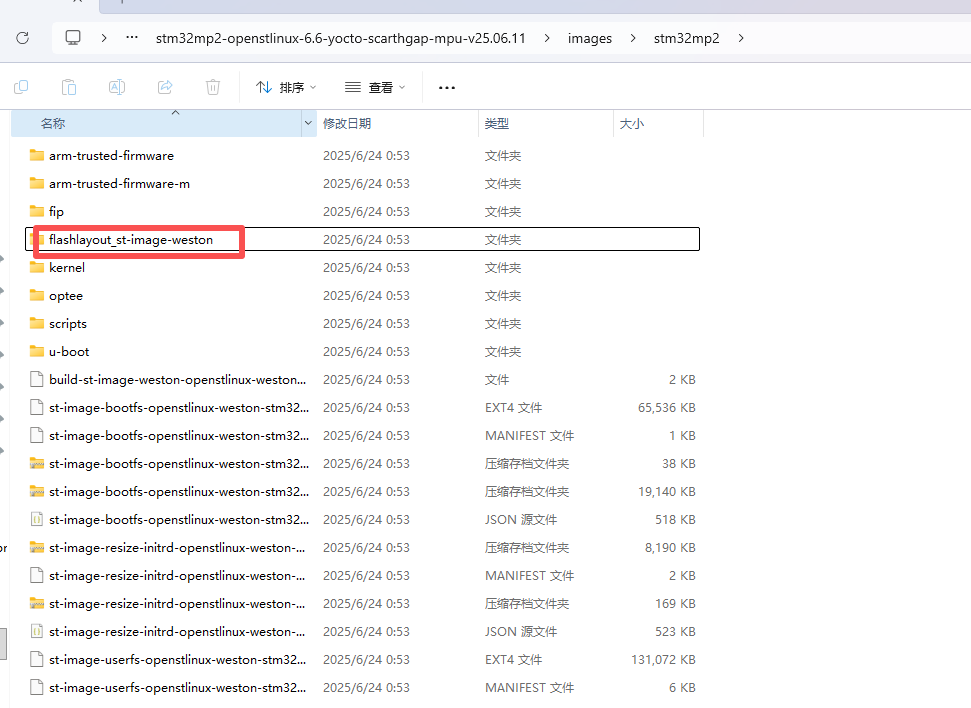Open the 名称 column filter dropdown arrow
Image resolution: width=971 pixels, height=708 pixels.
(308, 123)
